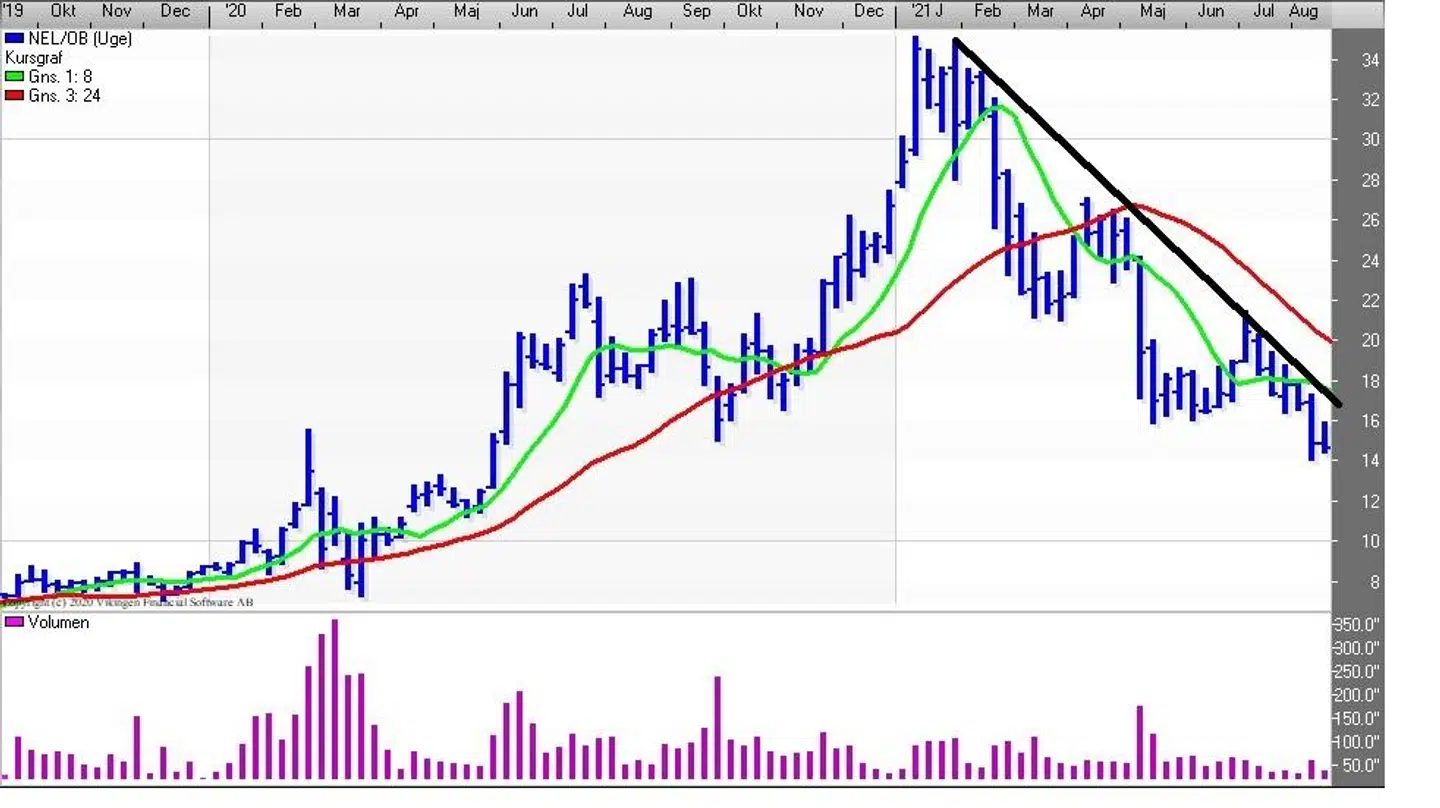The width and height of the screenshot is (1440, 808).
Task: Click the tallest volume bar in the chart
Action: click(334, 700)
